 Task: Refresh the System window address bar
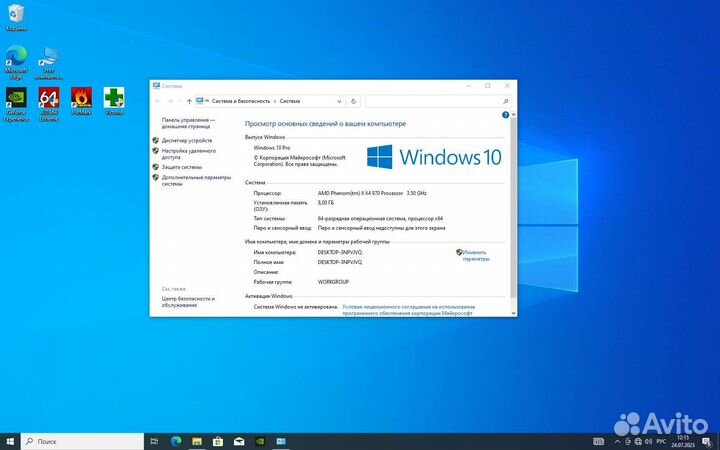(354, 101)
